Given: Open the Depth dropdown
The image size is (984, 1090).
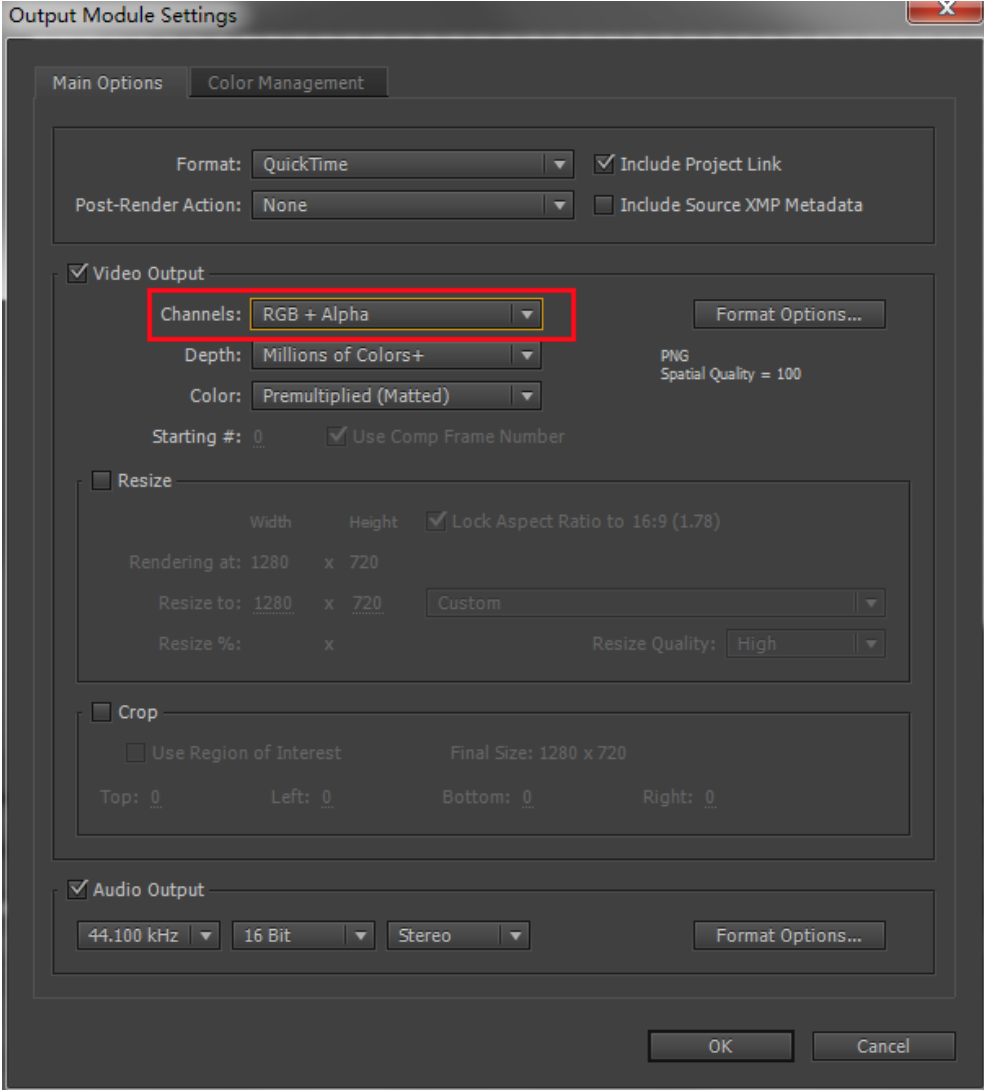Looking at the screenshot, I should 396,355.
